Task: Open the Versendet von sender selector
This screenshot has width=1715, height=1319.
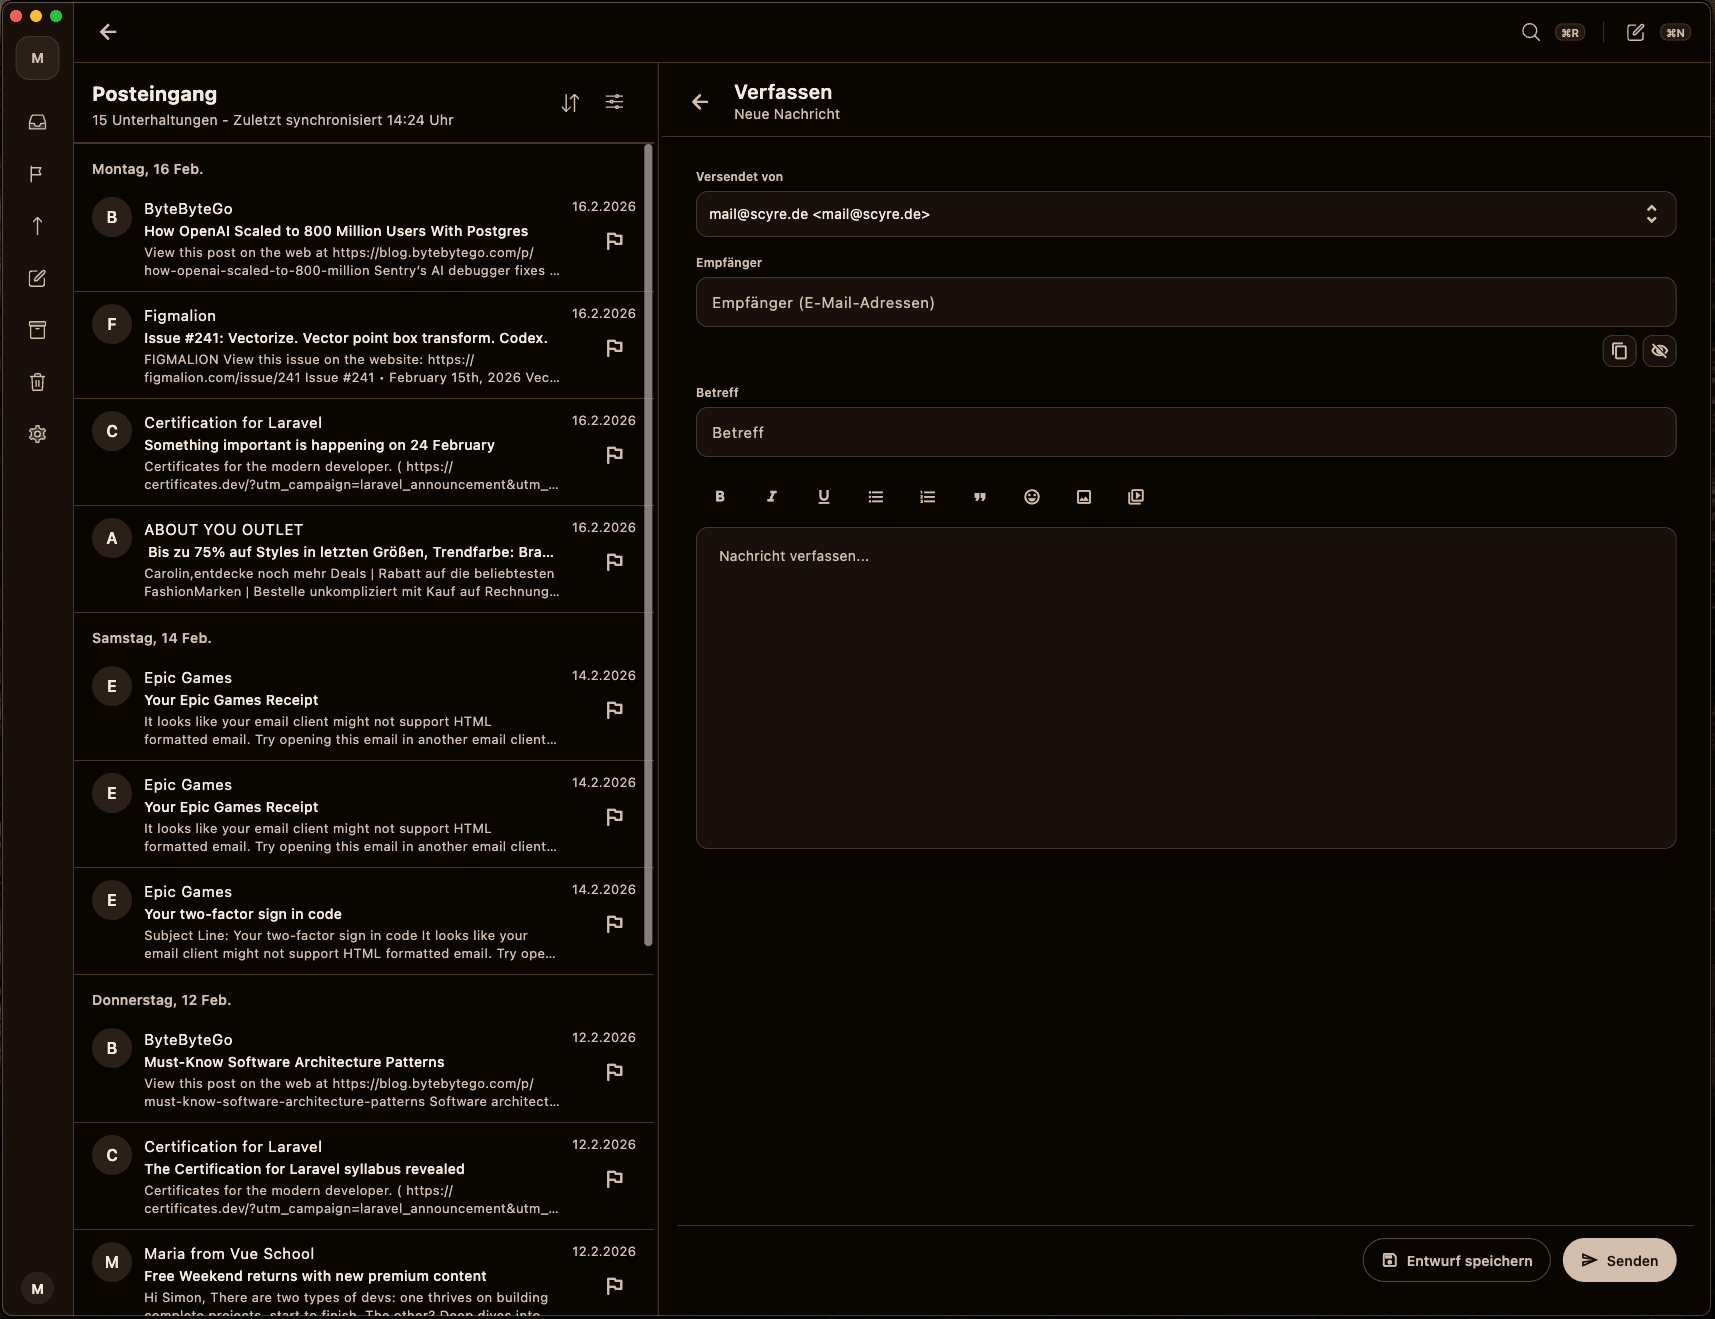Action: (x=1185, y=214)
